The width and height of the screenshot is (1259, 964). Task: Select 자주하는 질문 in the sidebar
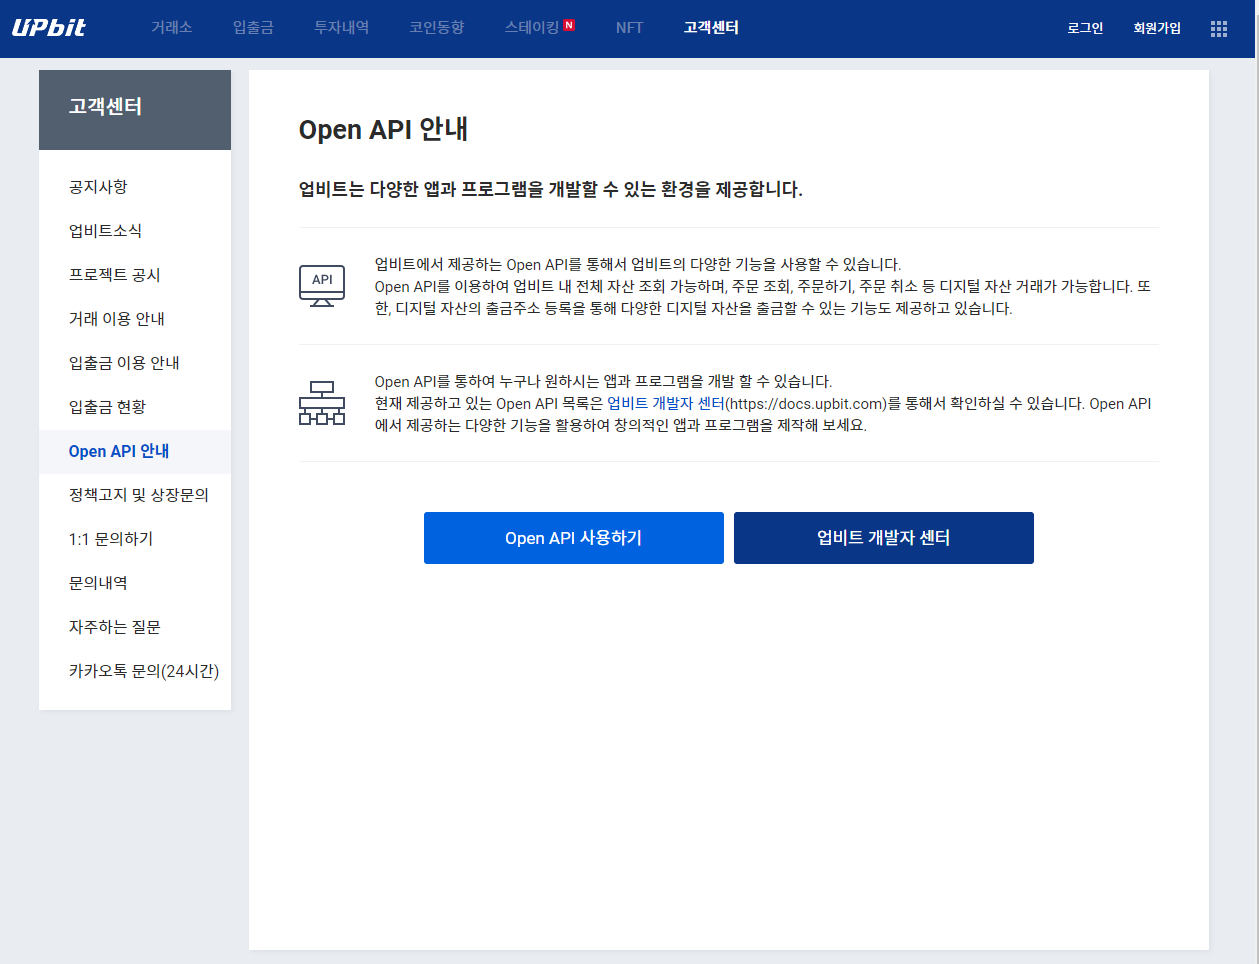point(135,627)
